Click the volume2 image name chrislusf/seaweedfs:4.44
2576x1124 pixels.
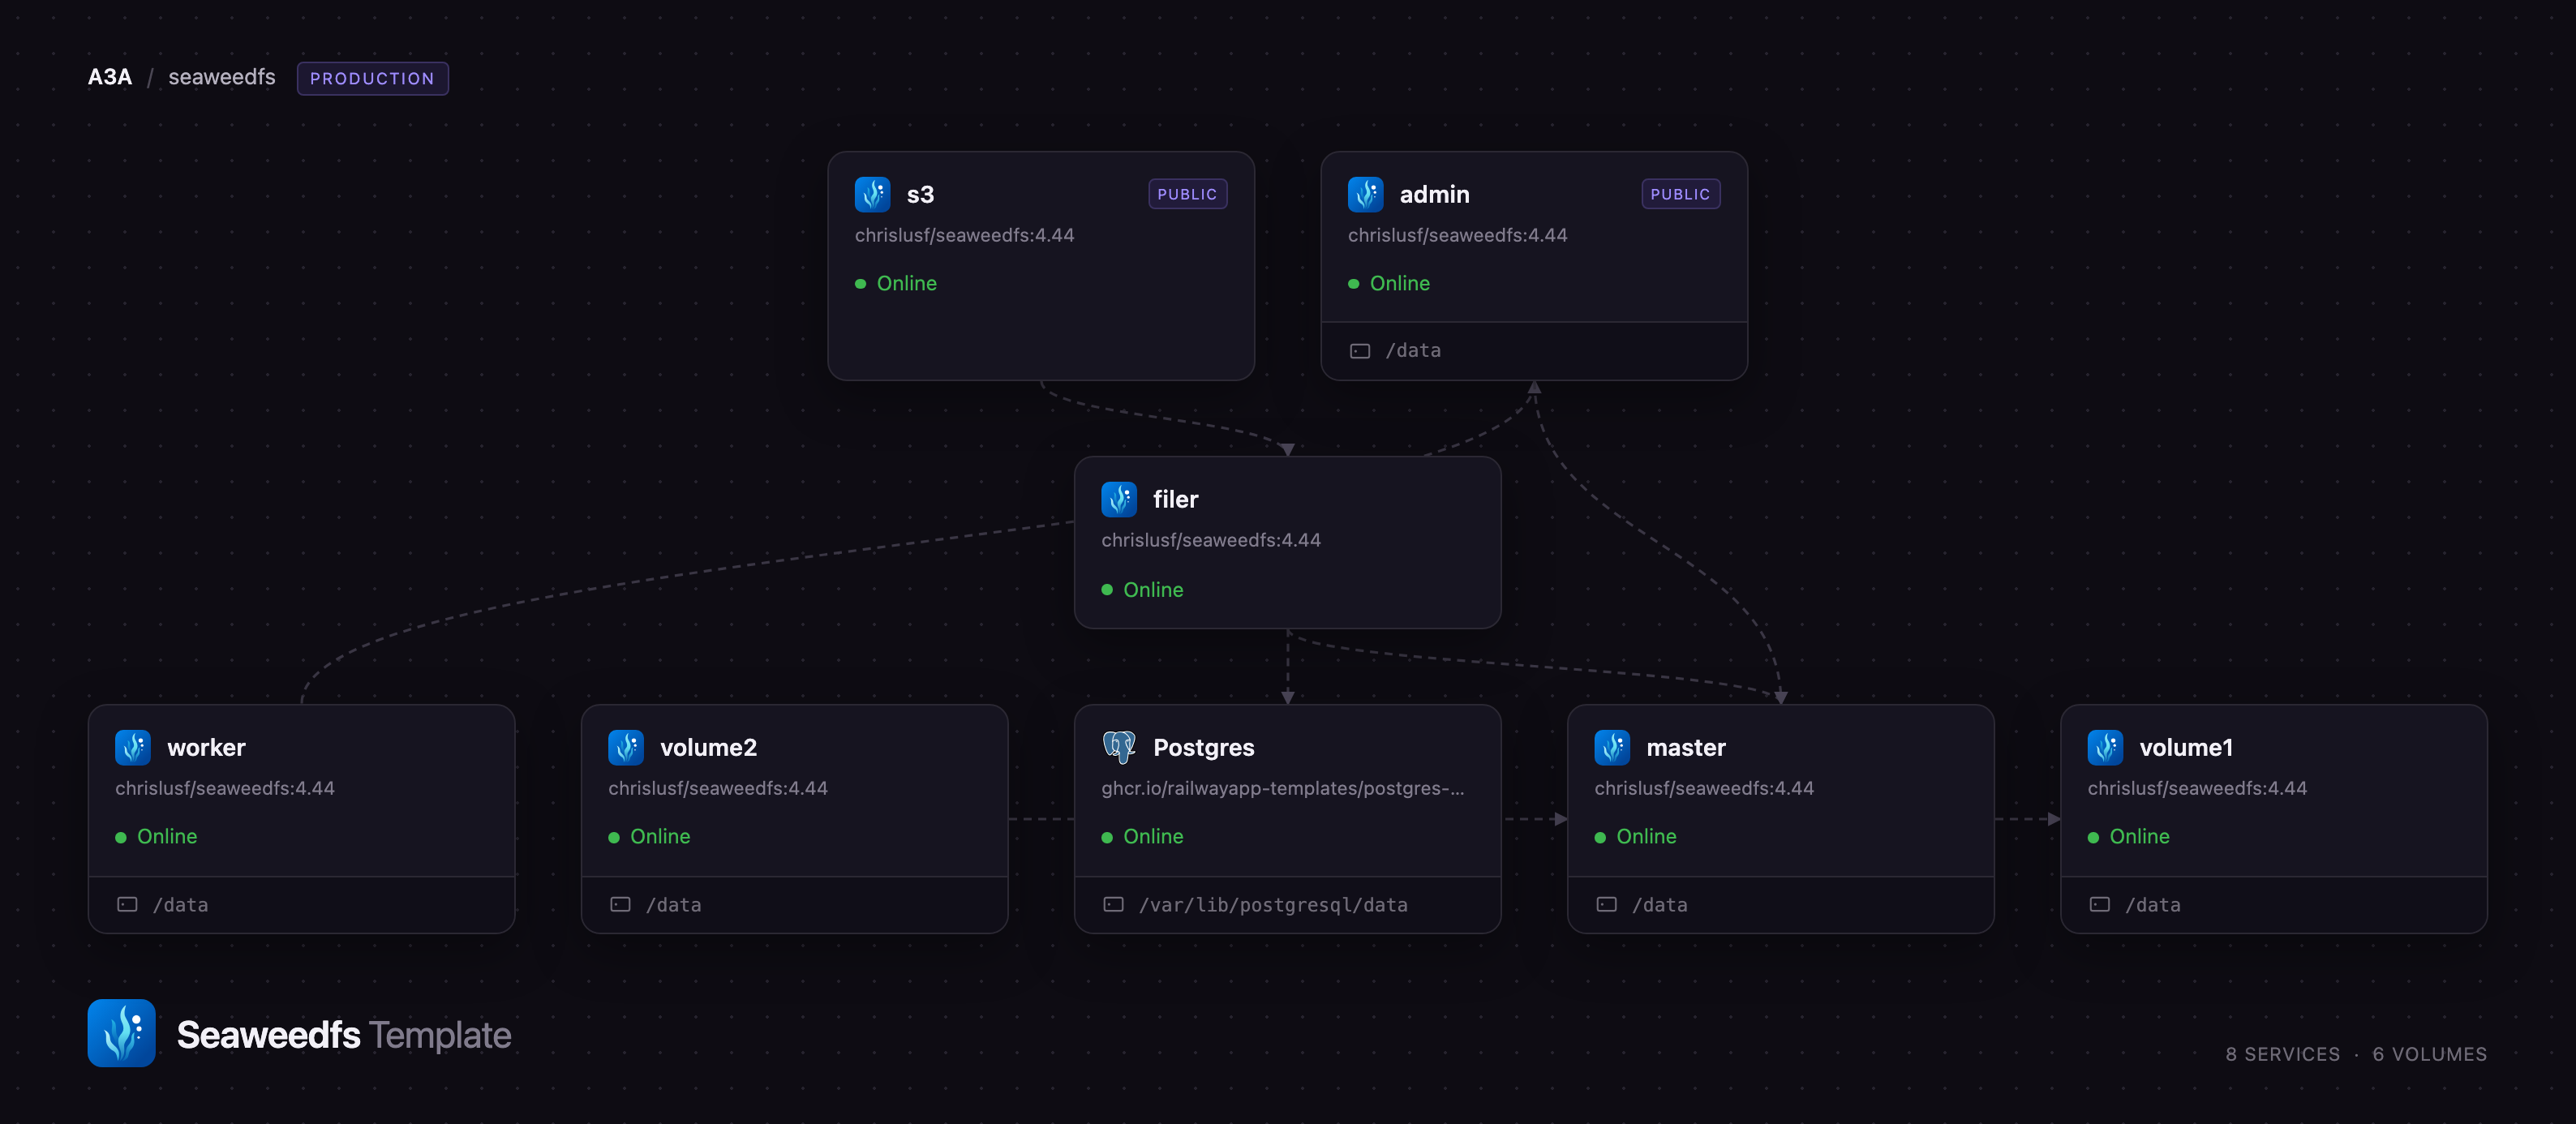(x=718, y=788)
